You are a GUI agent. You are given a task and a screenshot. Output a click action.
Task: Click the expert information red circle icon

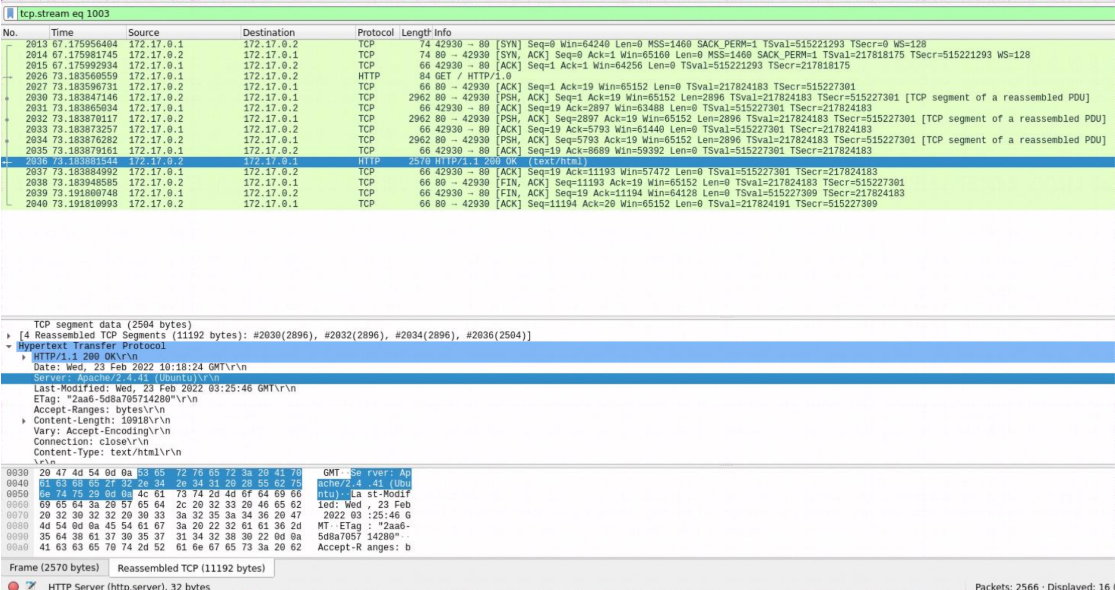click(x=11, y=585)
